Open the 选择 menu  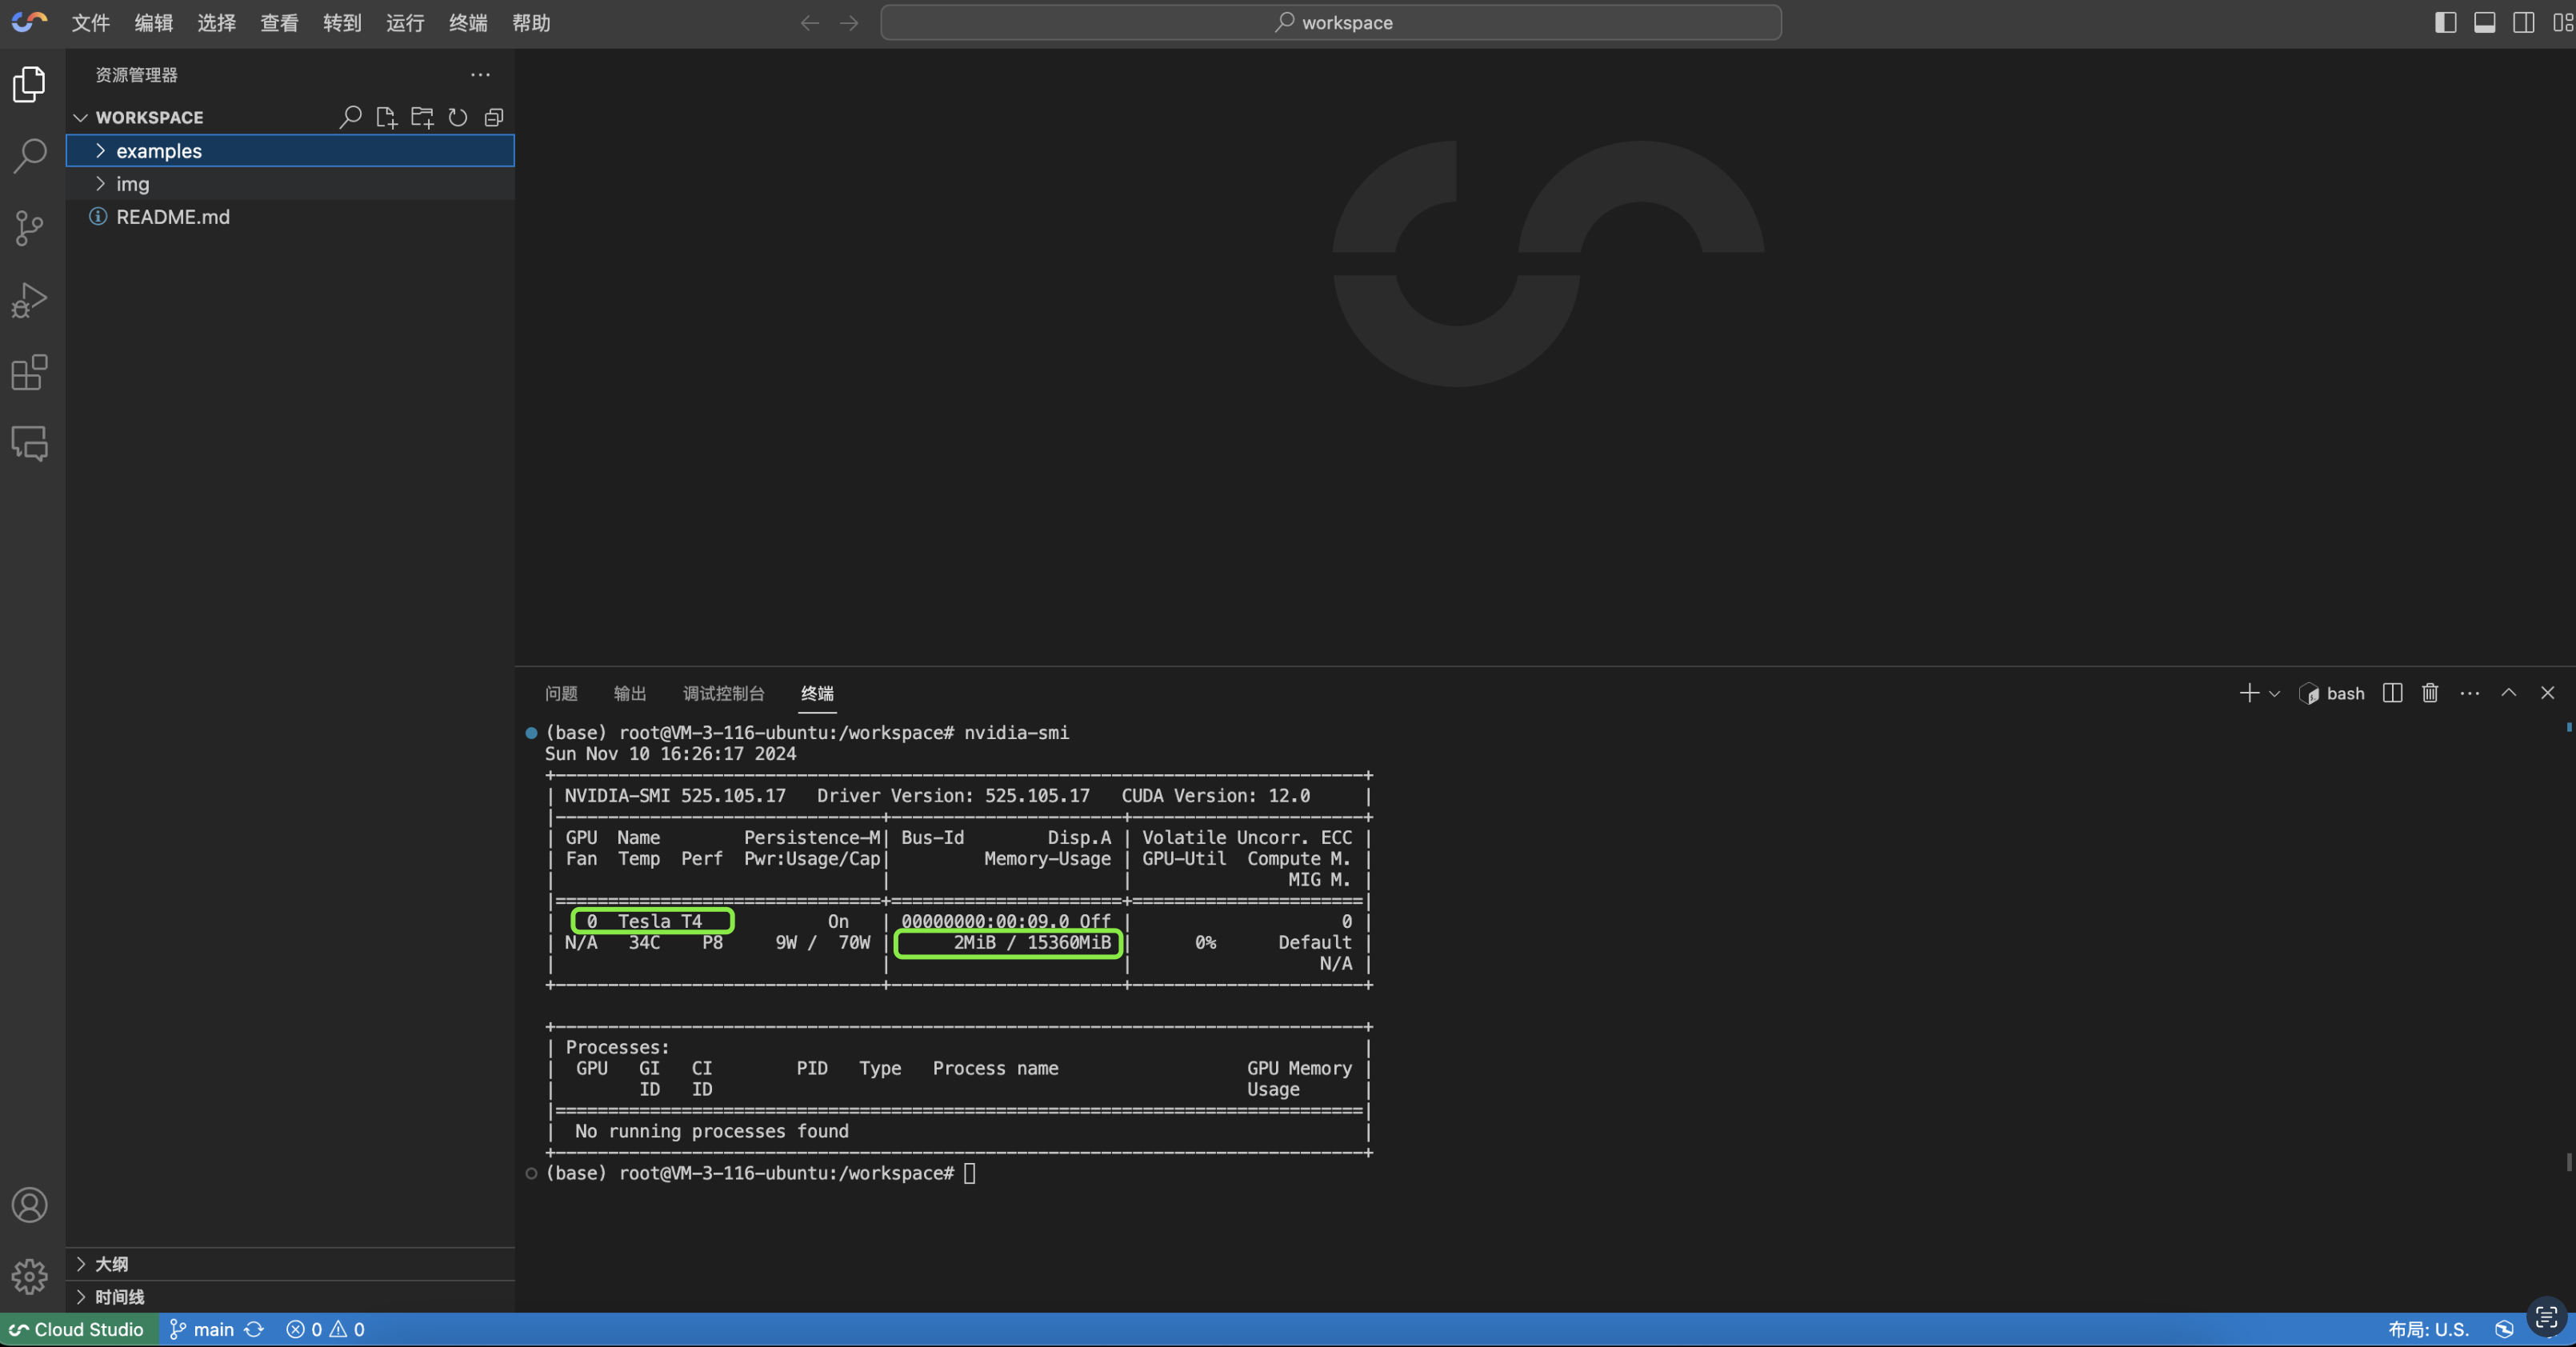point(217,22)
